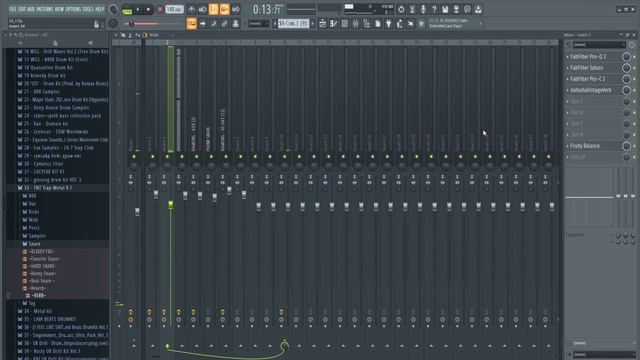This screenshot has height=360, width=640.
Task: Click the speech bubble icon in the top toolbar
Action: [467, 9]
